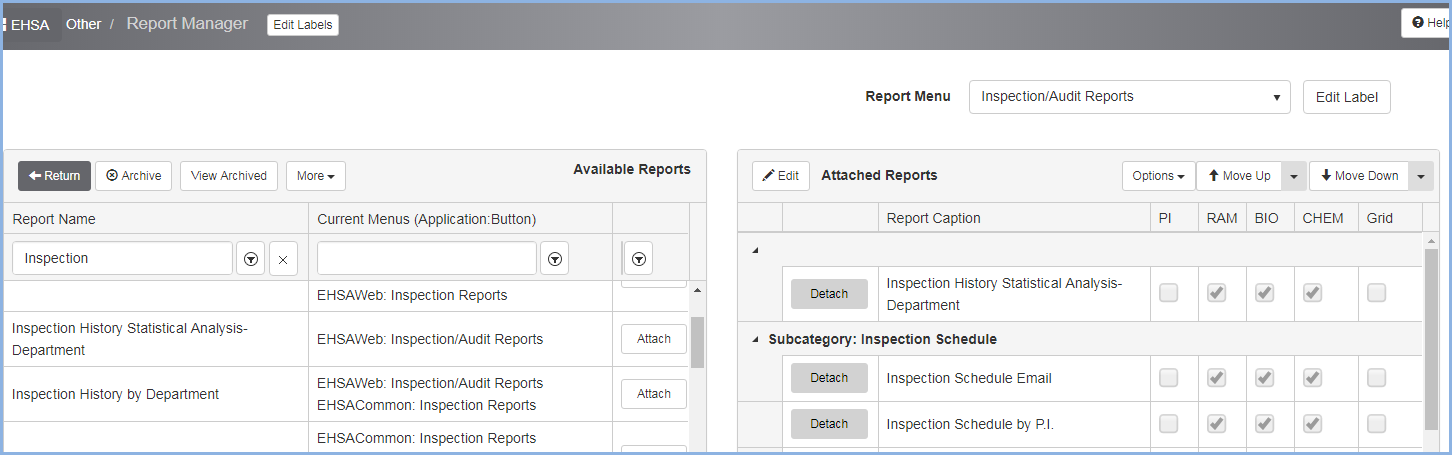1452x455 pixels.
Task: Click the Archive button with the circle-x icon
Action: 134,176
